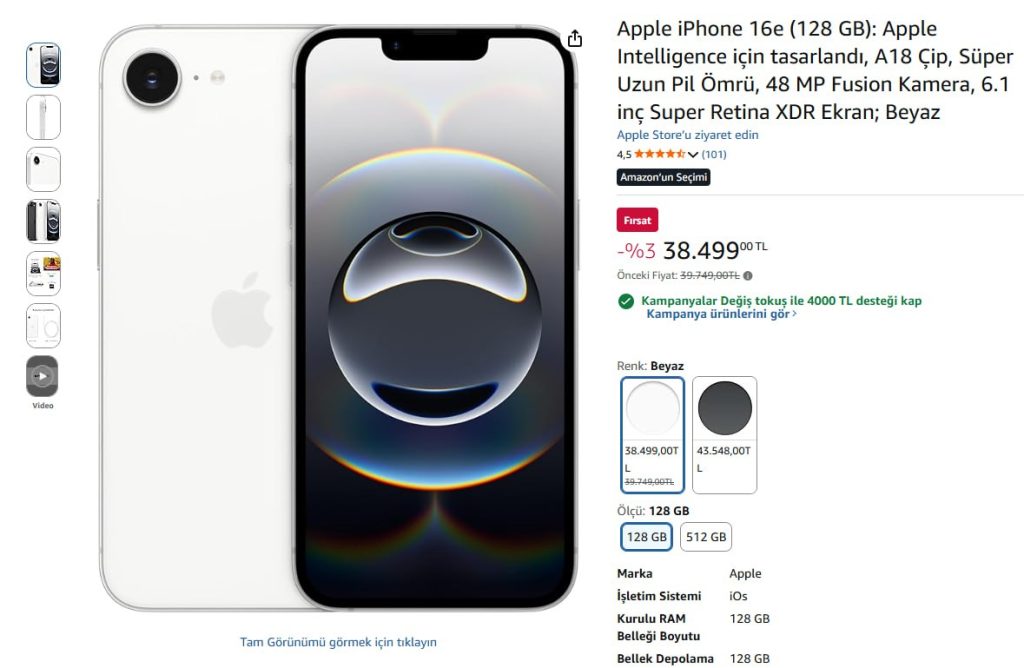1024x668 pixels.
Task: Expand star rating dropdown chevron
Action: (x=692, y=155)
